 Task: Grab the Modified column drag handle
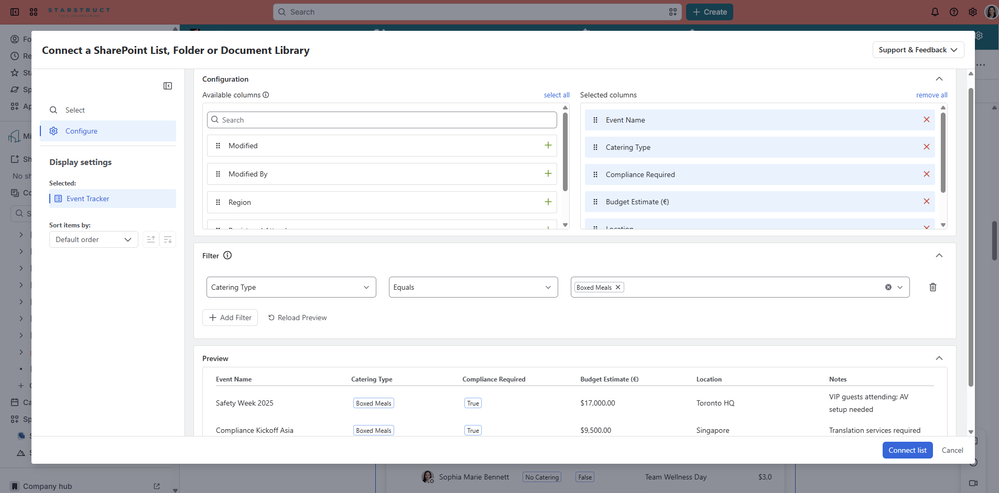[218, 146]
